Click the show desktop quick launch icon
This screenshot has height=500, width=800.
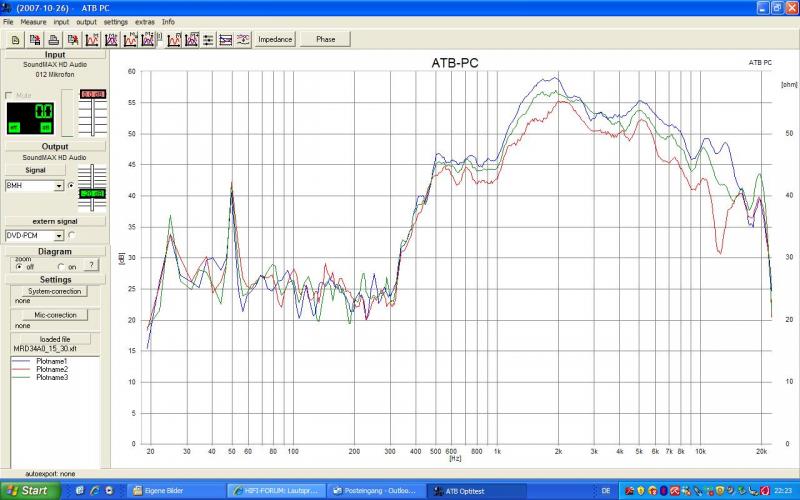[x=80, y=491]
